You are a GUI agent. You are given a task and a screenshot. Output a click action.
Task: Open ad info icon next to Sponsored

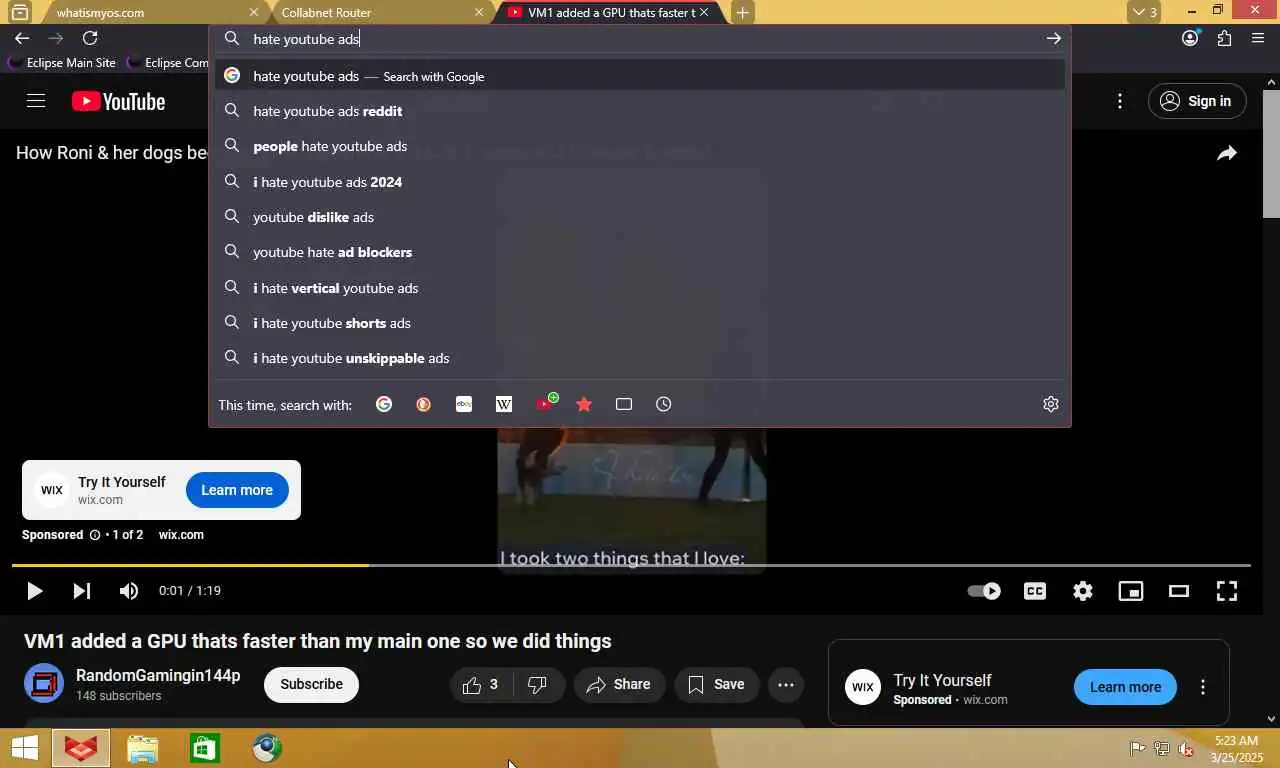click(x=95, y=535)
